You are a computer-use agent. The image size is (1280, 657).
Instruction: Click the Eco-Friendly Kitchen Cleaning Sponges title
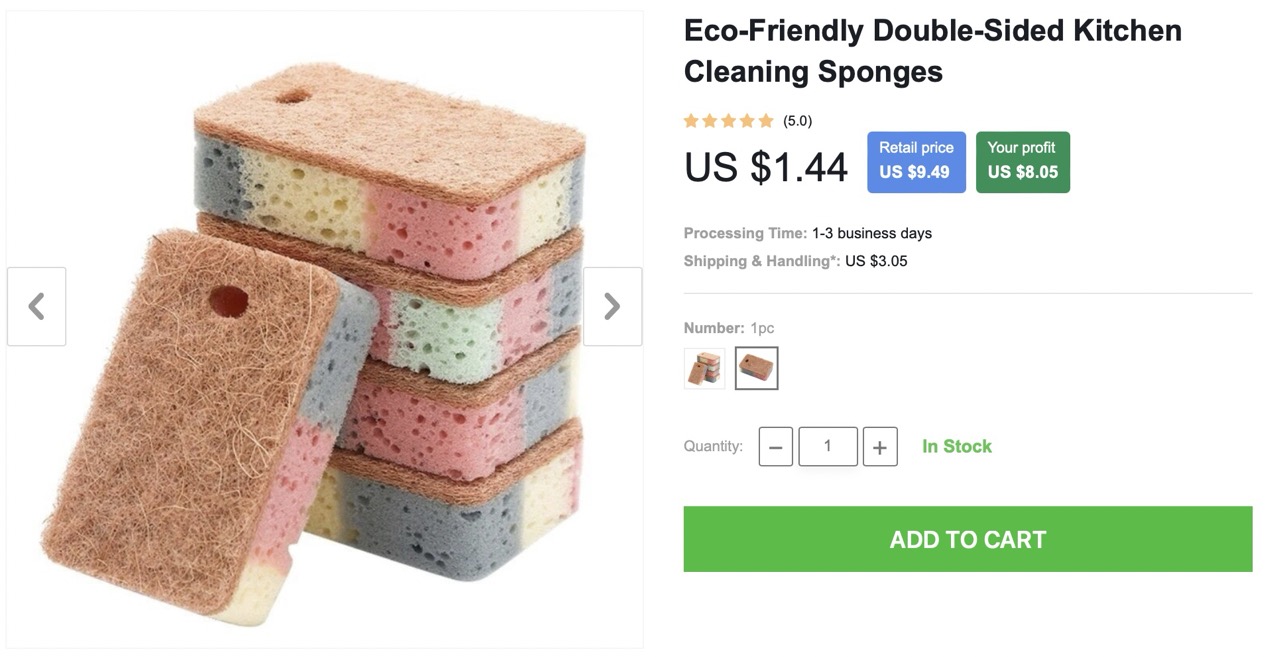coord(932,51)
